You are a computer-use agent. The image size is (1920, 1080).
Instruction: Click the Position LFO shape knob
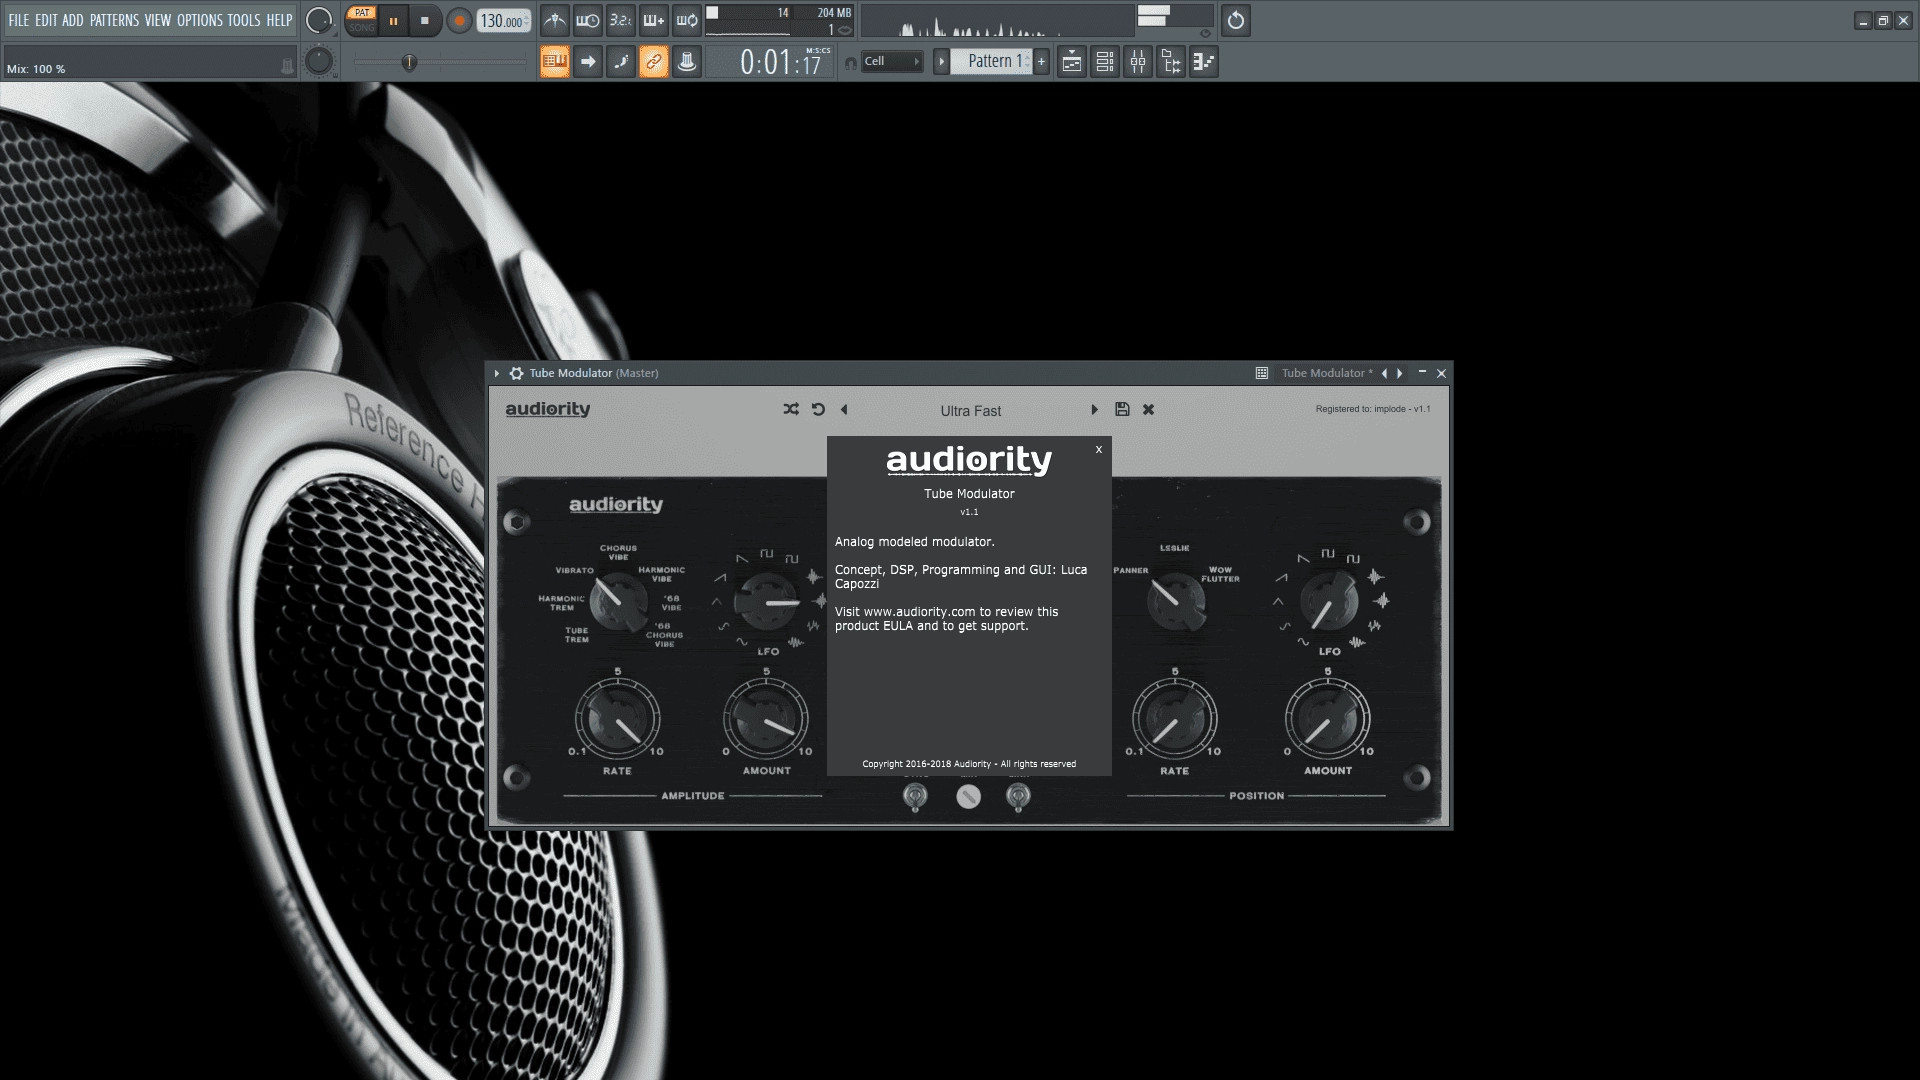pos(1329,601)
